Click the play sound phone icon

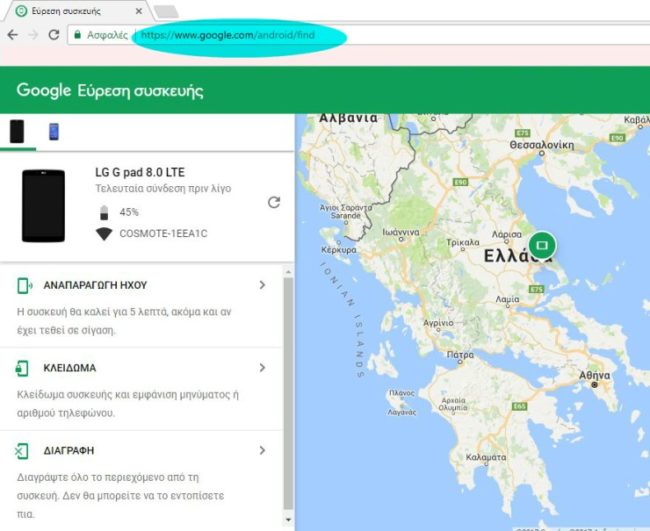click(x=23, y=286)
